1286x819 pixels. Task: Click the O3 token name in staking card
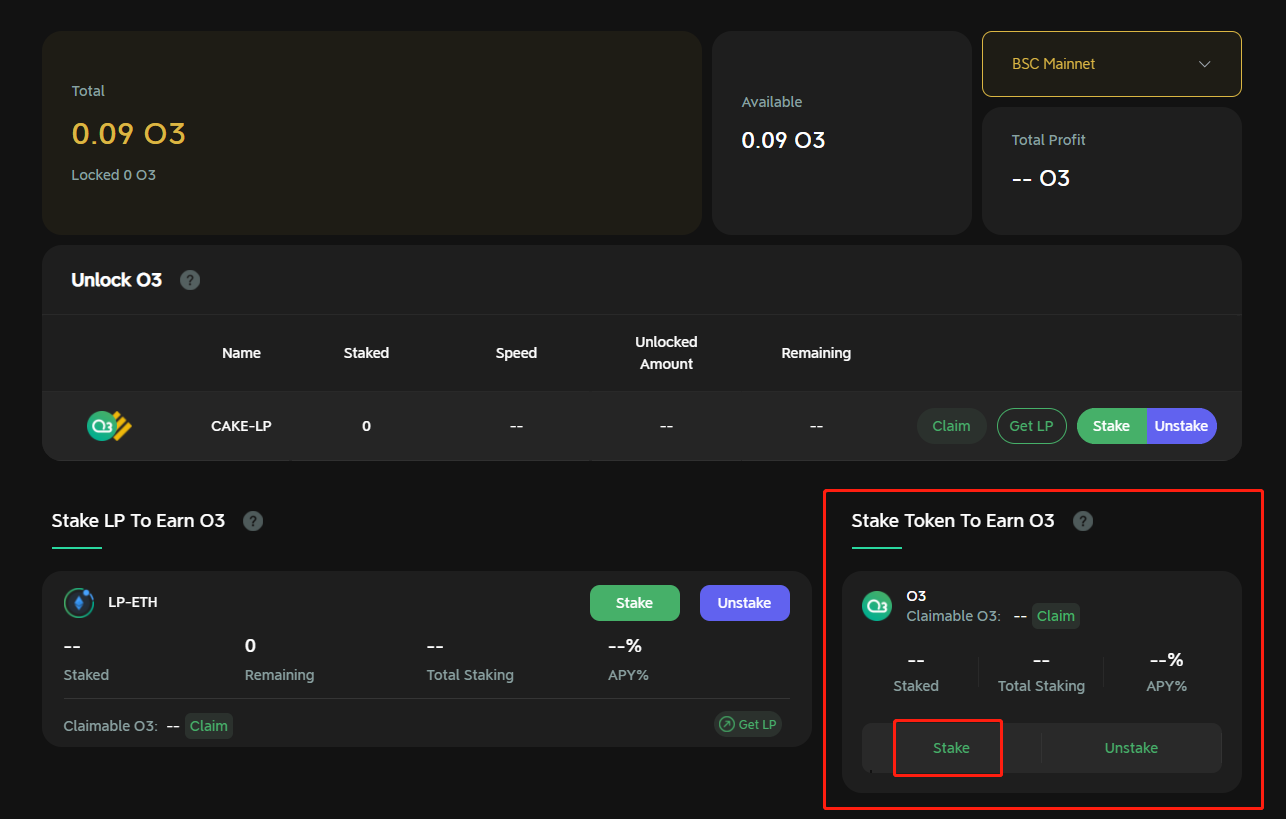tap(916, 596)
